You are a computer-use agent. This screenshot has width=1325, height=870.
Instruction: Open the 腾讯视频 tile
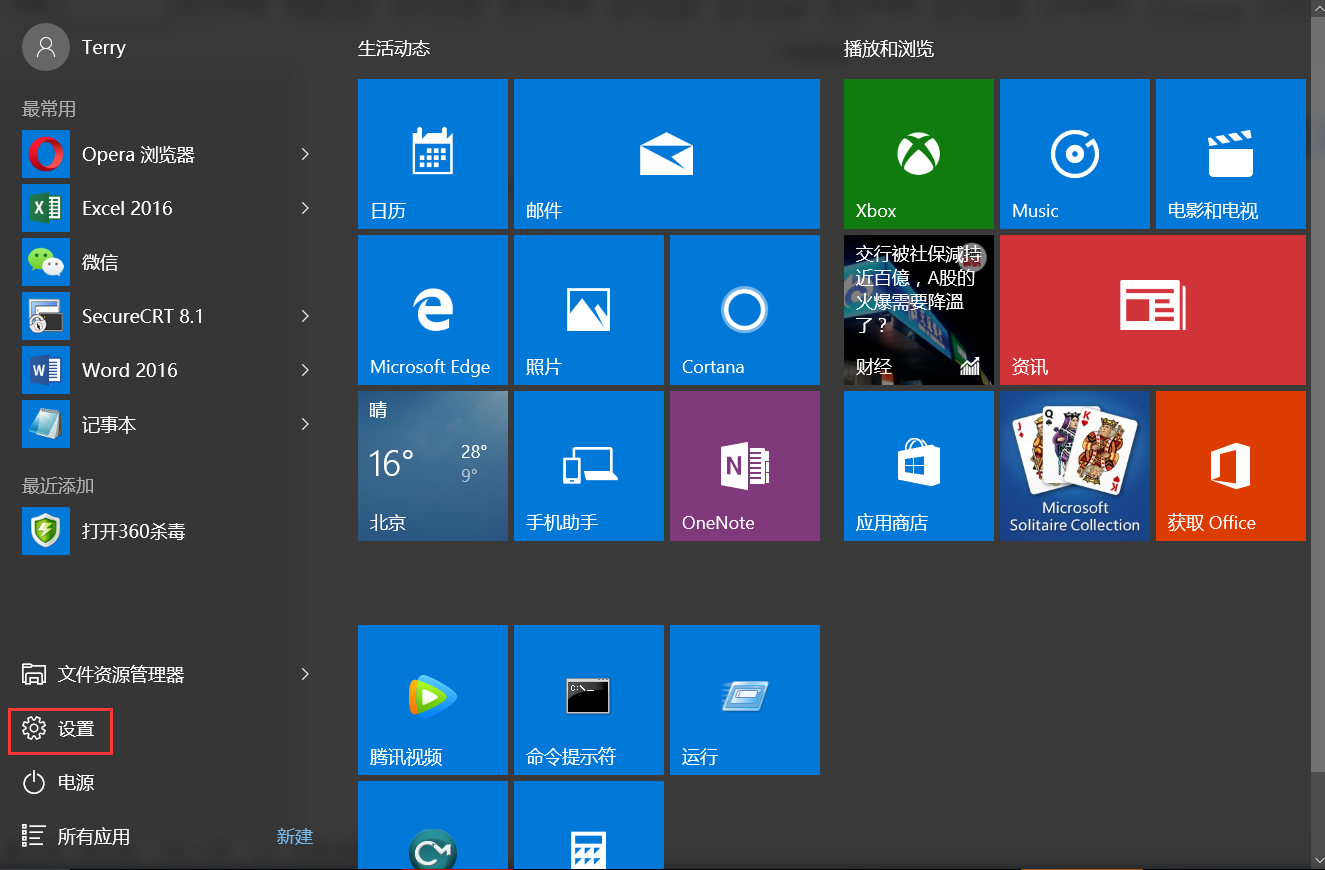tap(432, 699)
